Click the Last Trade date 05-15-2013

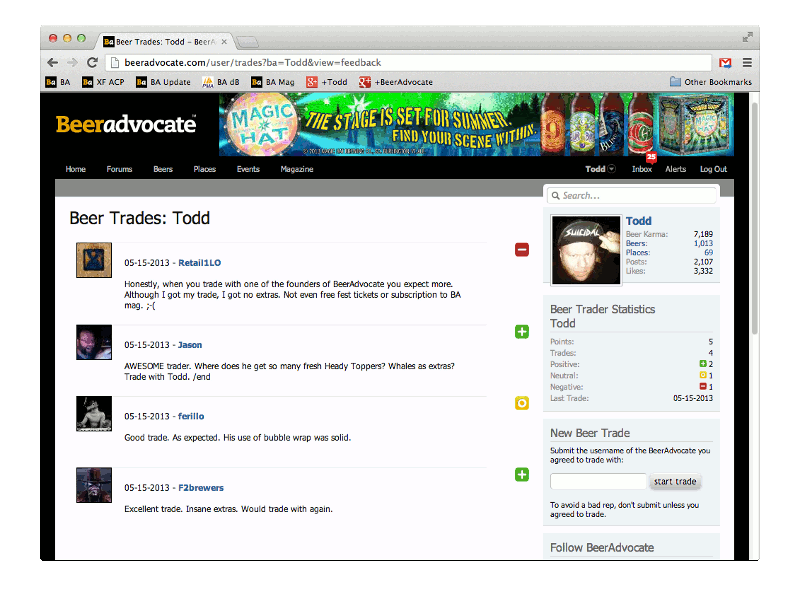(x=693, y=398)
